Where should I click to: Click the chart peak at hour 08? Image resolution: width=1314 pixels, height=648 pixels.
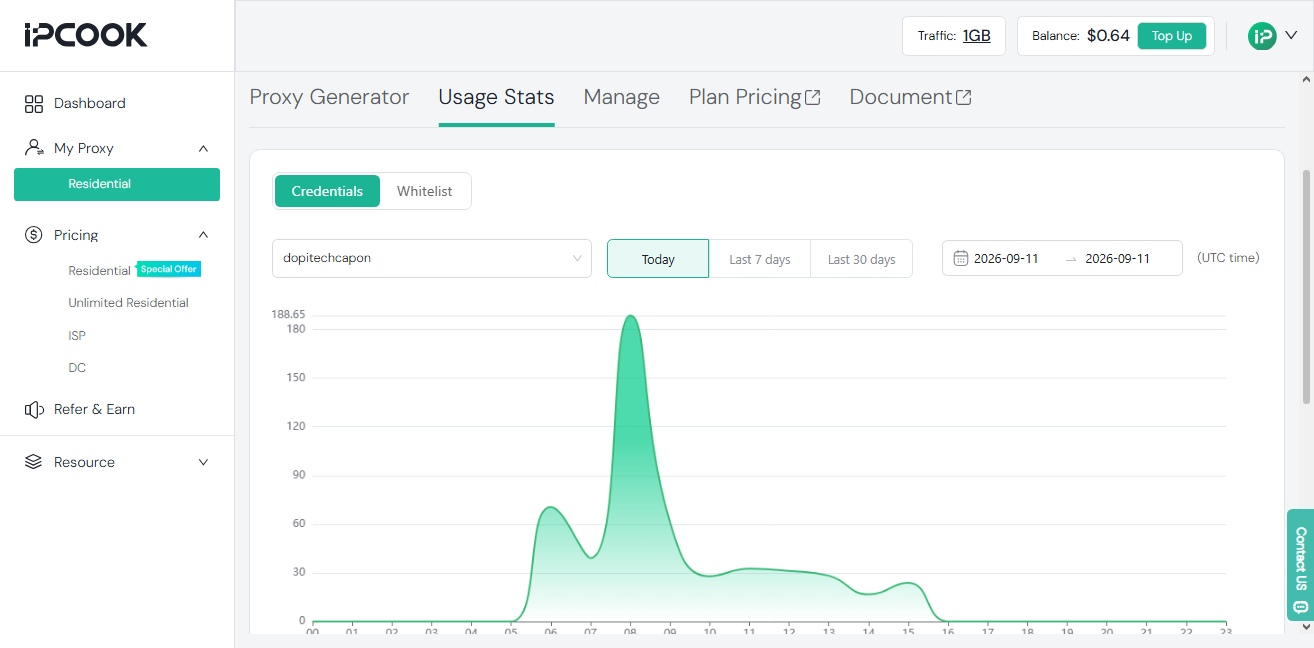tap(630, 316)
